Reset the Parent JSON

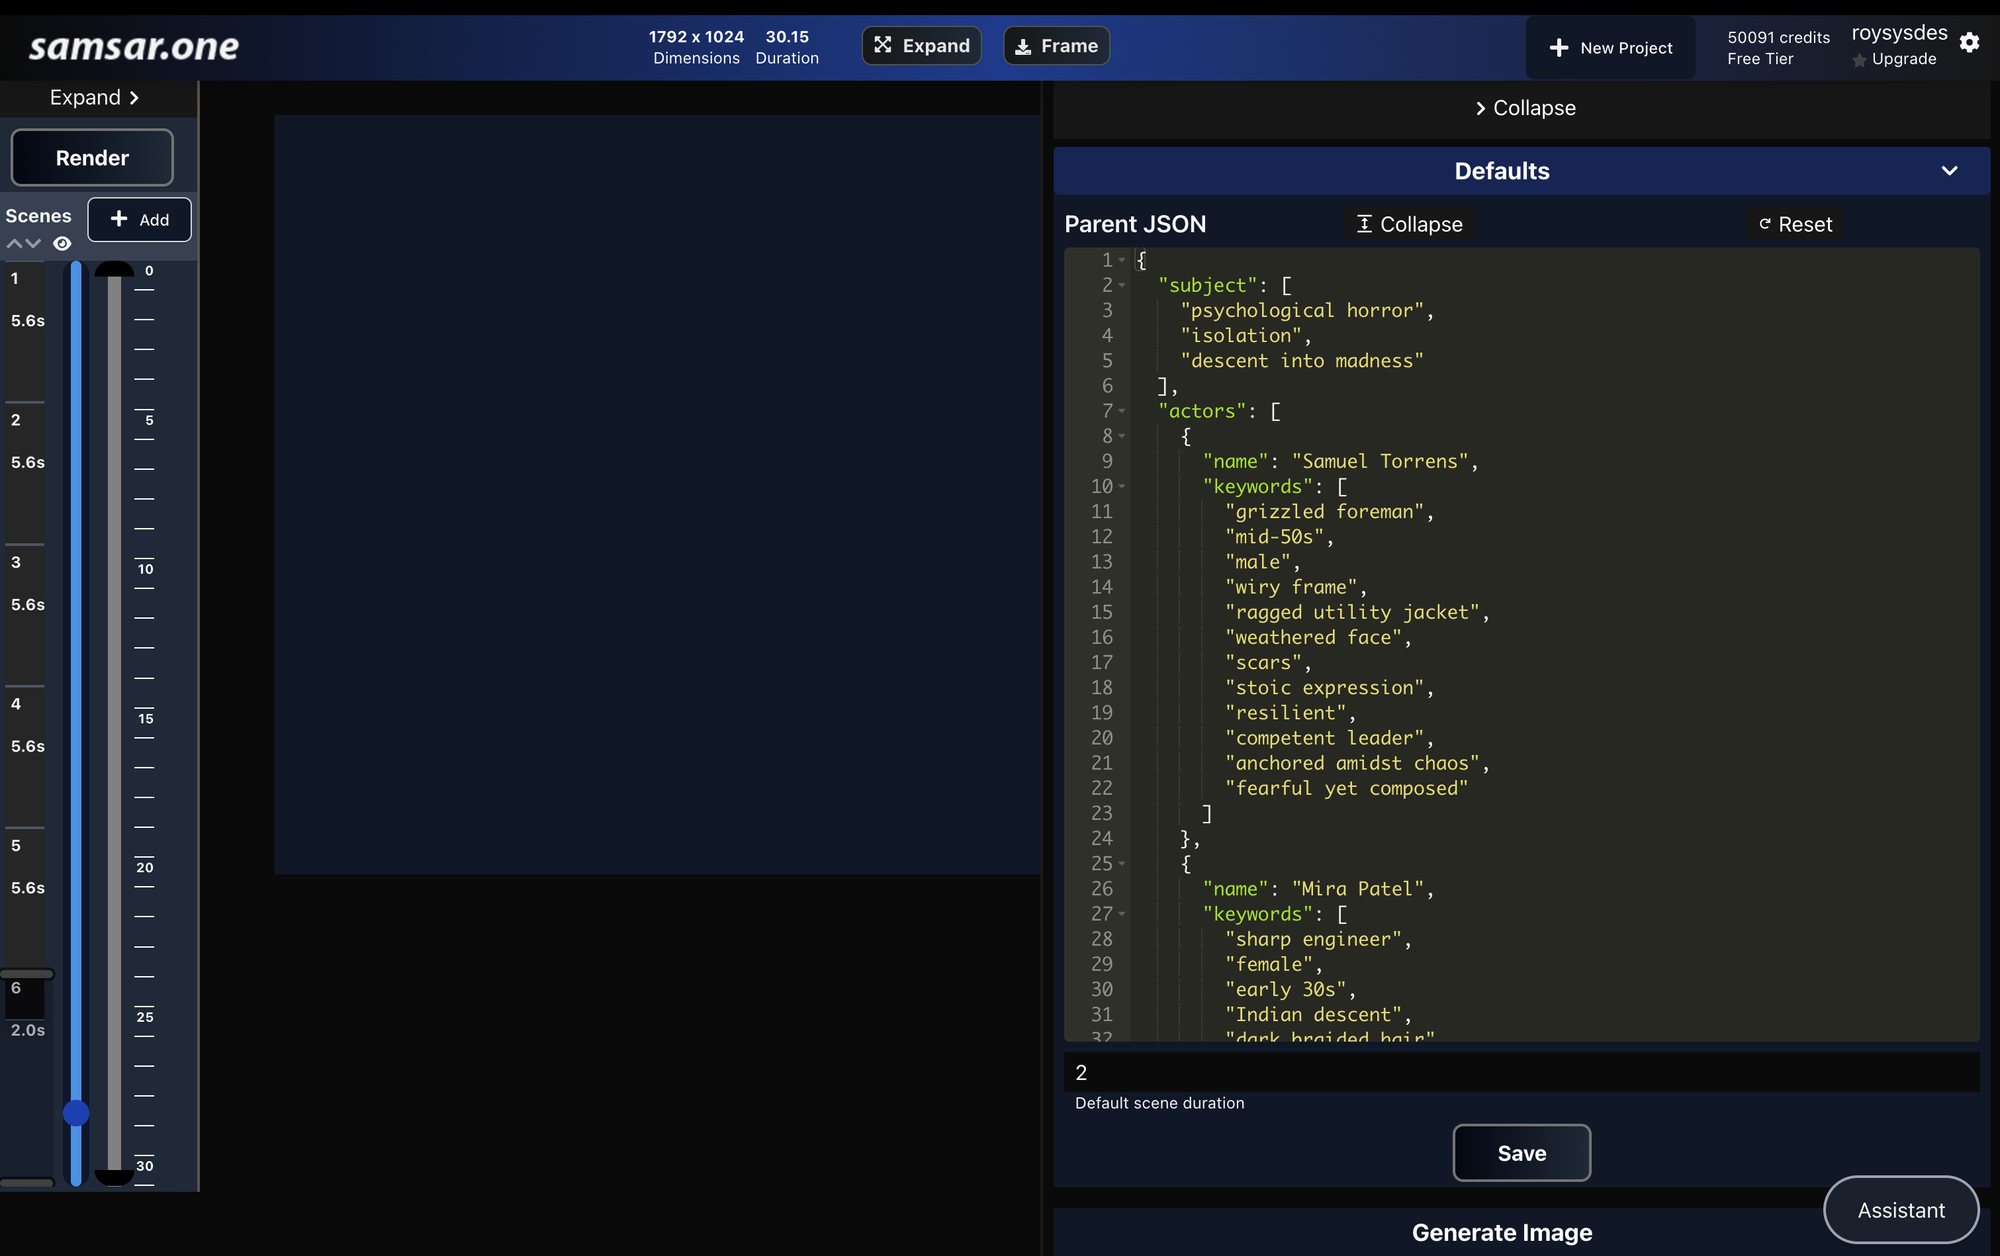point(1796,225)
